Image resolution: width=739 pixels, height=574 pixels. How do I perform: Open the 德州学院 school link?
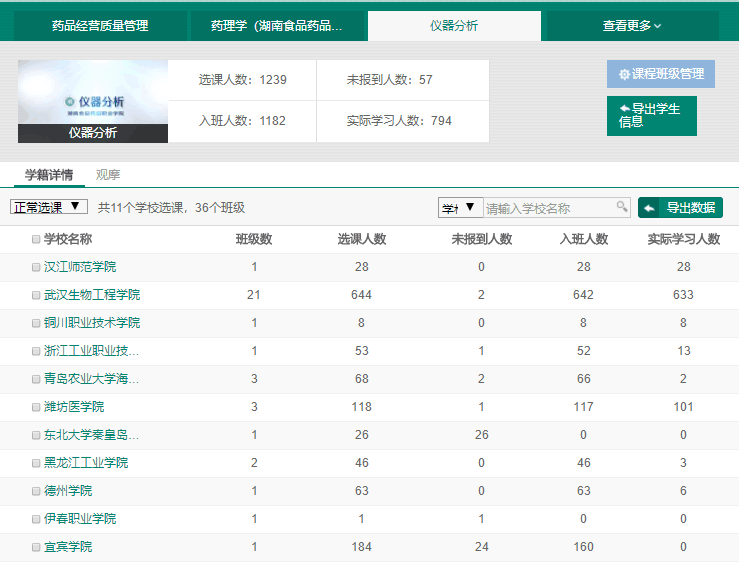(x=68, y=491)
